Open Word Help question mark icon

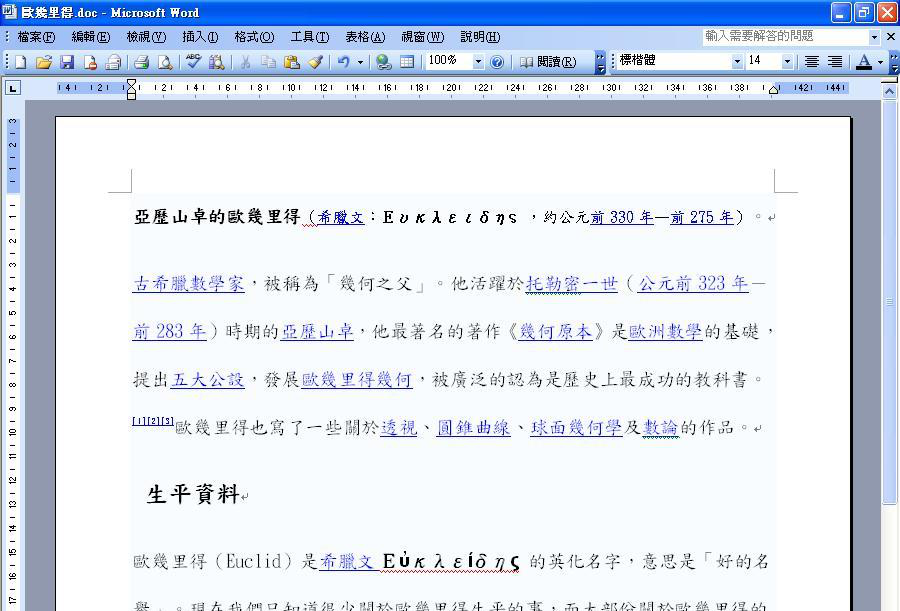497,61
